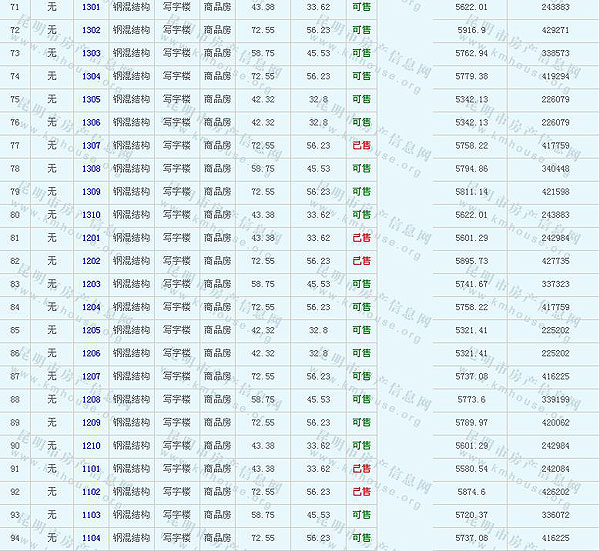Select unit 1303 hyperlink

pos(91,53)
